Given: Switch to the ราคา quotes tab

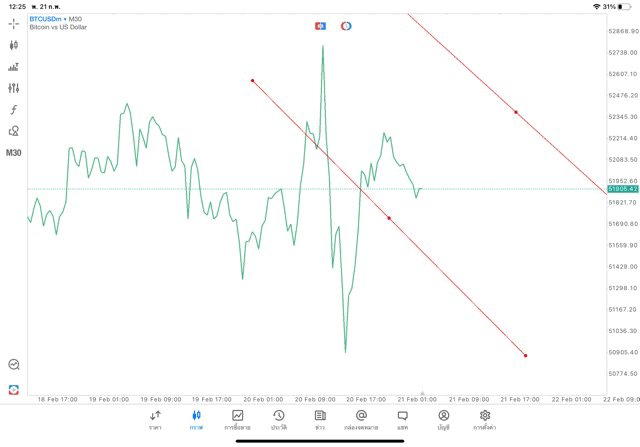Looking at the screenshot, I should [x=155, y=420].
